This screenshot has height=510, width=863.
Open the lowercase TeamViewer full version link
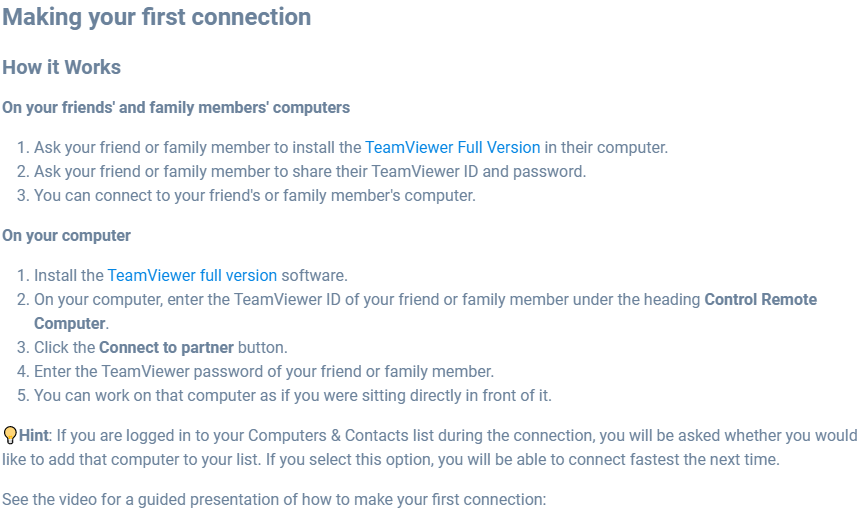click(x=192, y=275)
